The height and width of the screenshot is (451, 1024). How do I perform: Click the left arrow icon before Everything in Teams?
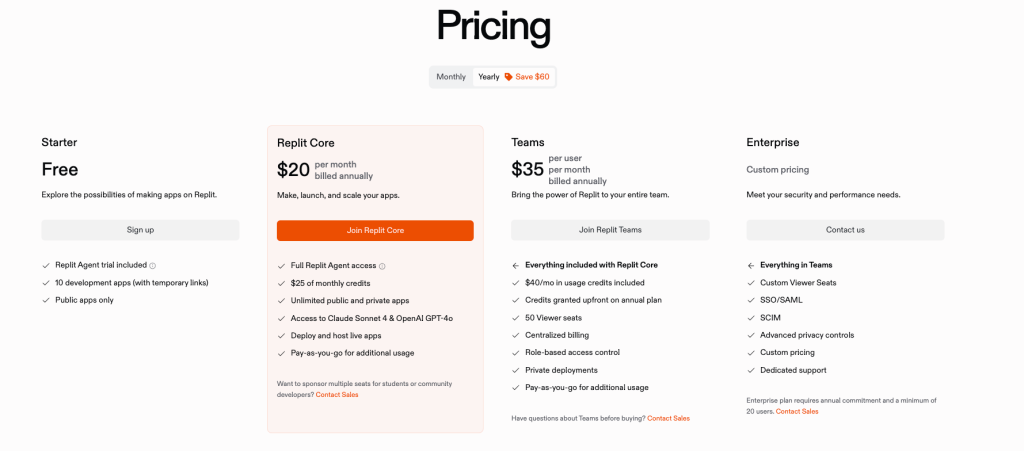751,266
